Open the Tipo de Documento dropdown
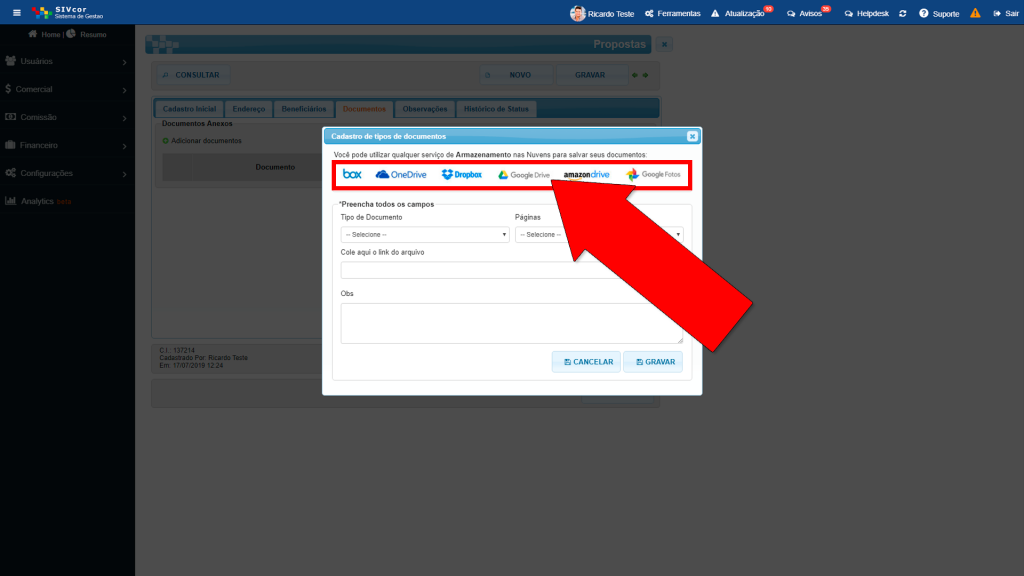Viewport: 1024px width, 576px height. [424, 234]
